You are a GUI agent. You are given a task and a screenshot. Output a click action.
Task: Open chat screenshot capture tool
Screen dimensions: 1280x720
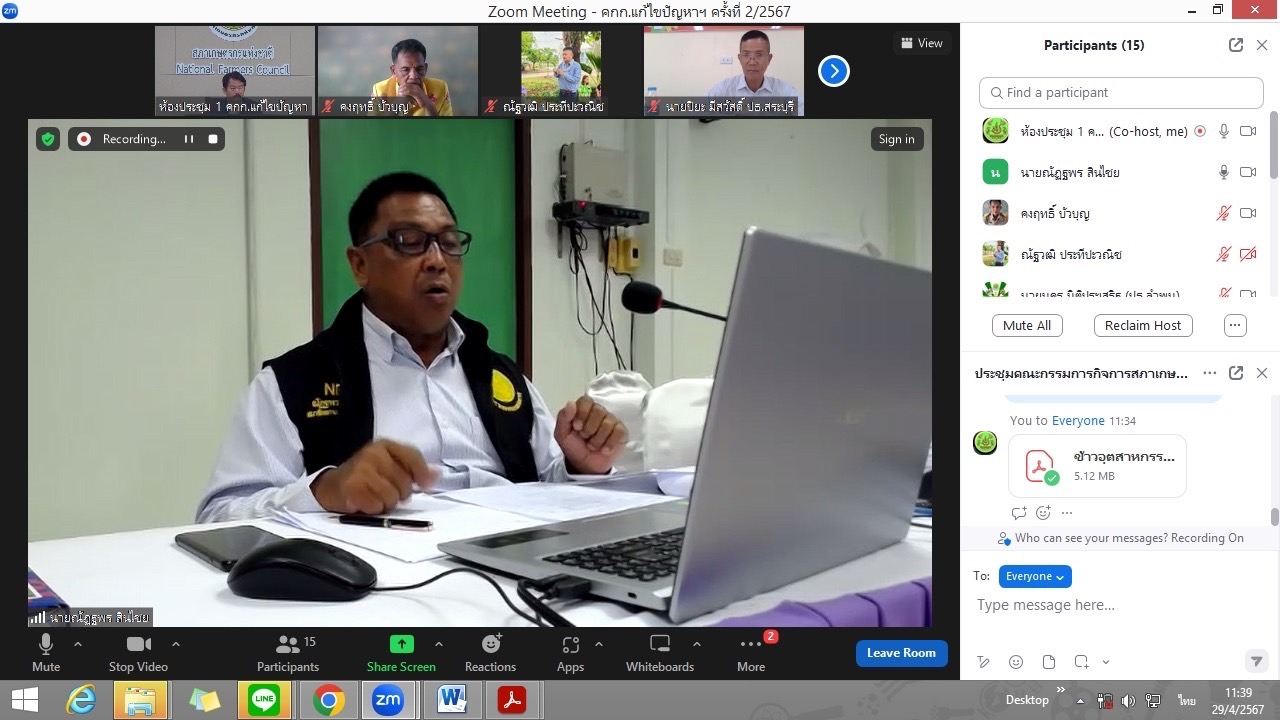(1081, 662)
